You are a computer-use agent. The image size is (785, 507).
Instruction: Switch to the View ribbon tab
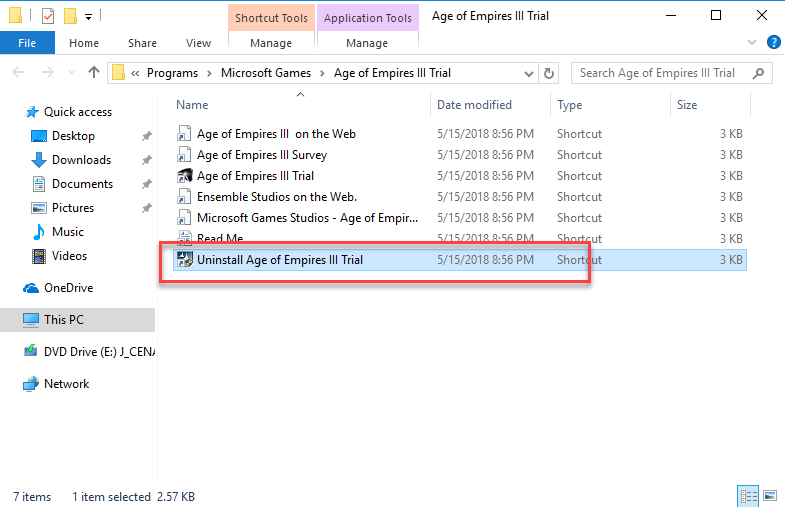pyautogui.click(x=198, y=43)
